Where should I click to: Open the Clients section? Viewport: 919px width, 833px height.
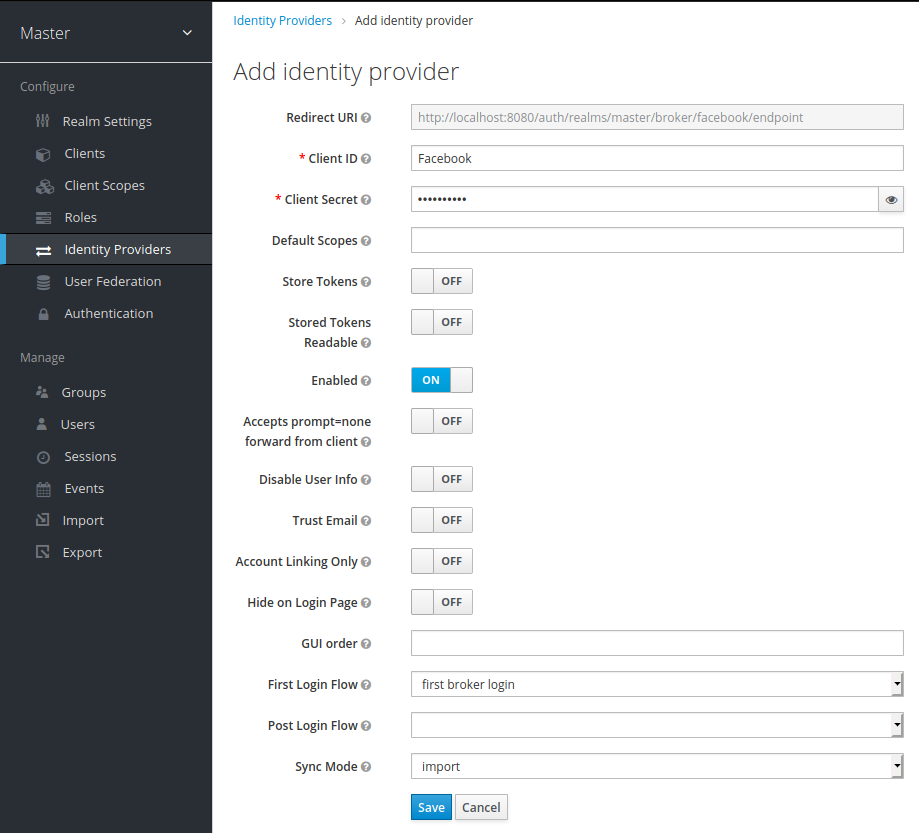click(84, 154)
